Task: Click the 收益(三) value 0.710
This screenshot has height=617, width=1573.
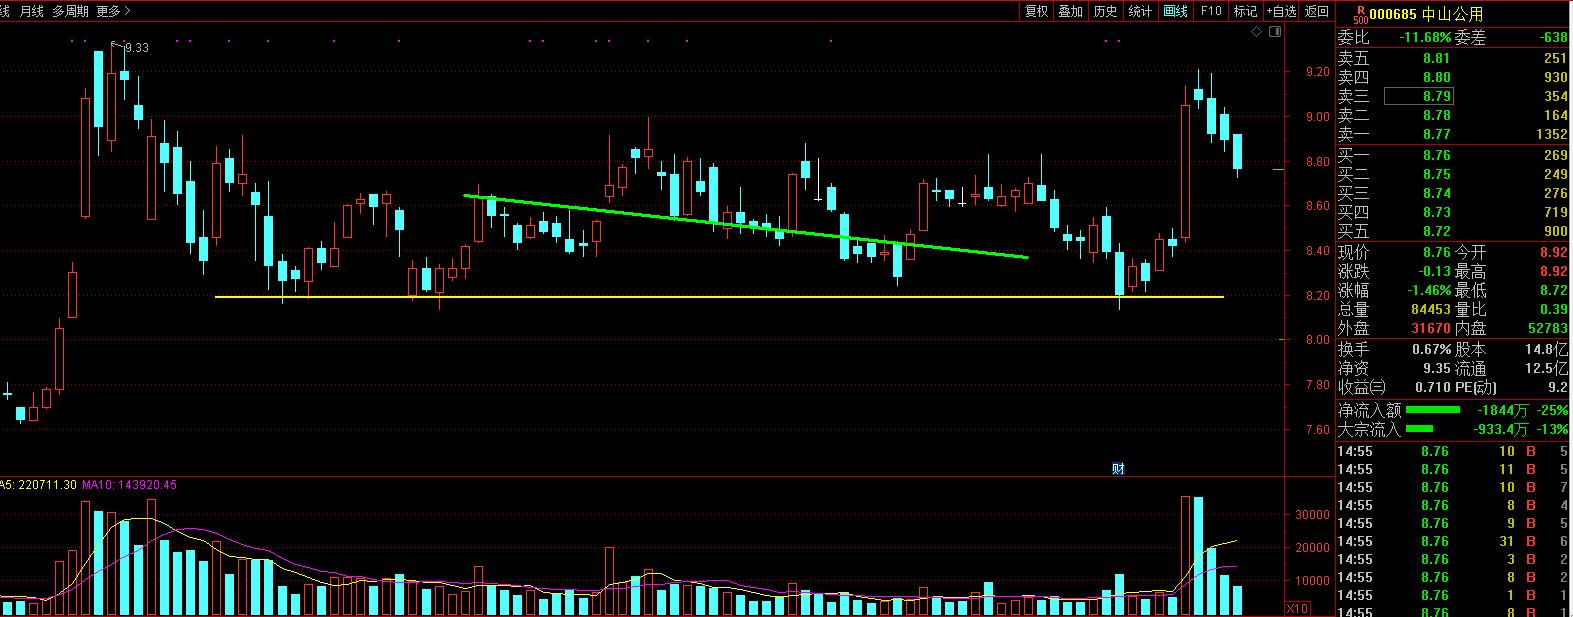Action: pos(1432,387)
